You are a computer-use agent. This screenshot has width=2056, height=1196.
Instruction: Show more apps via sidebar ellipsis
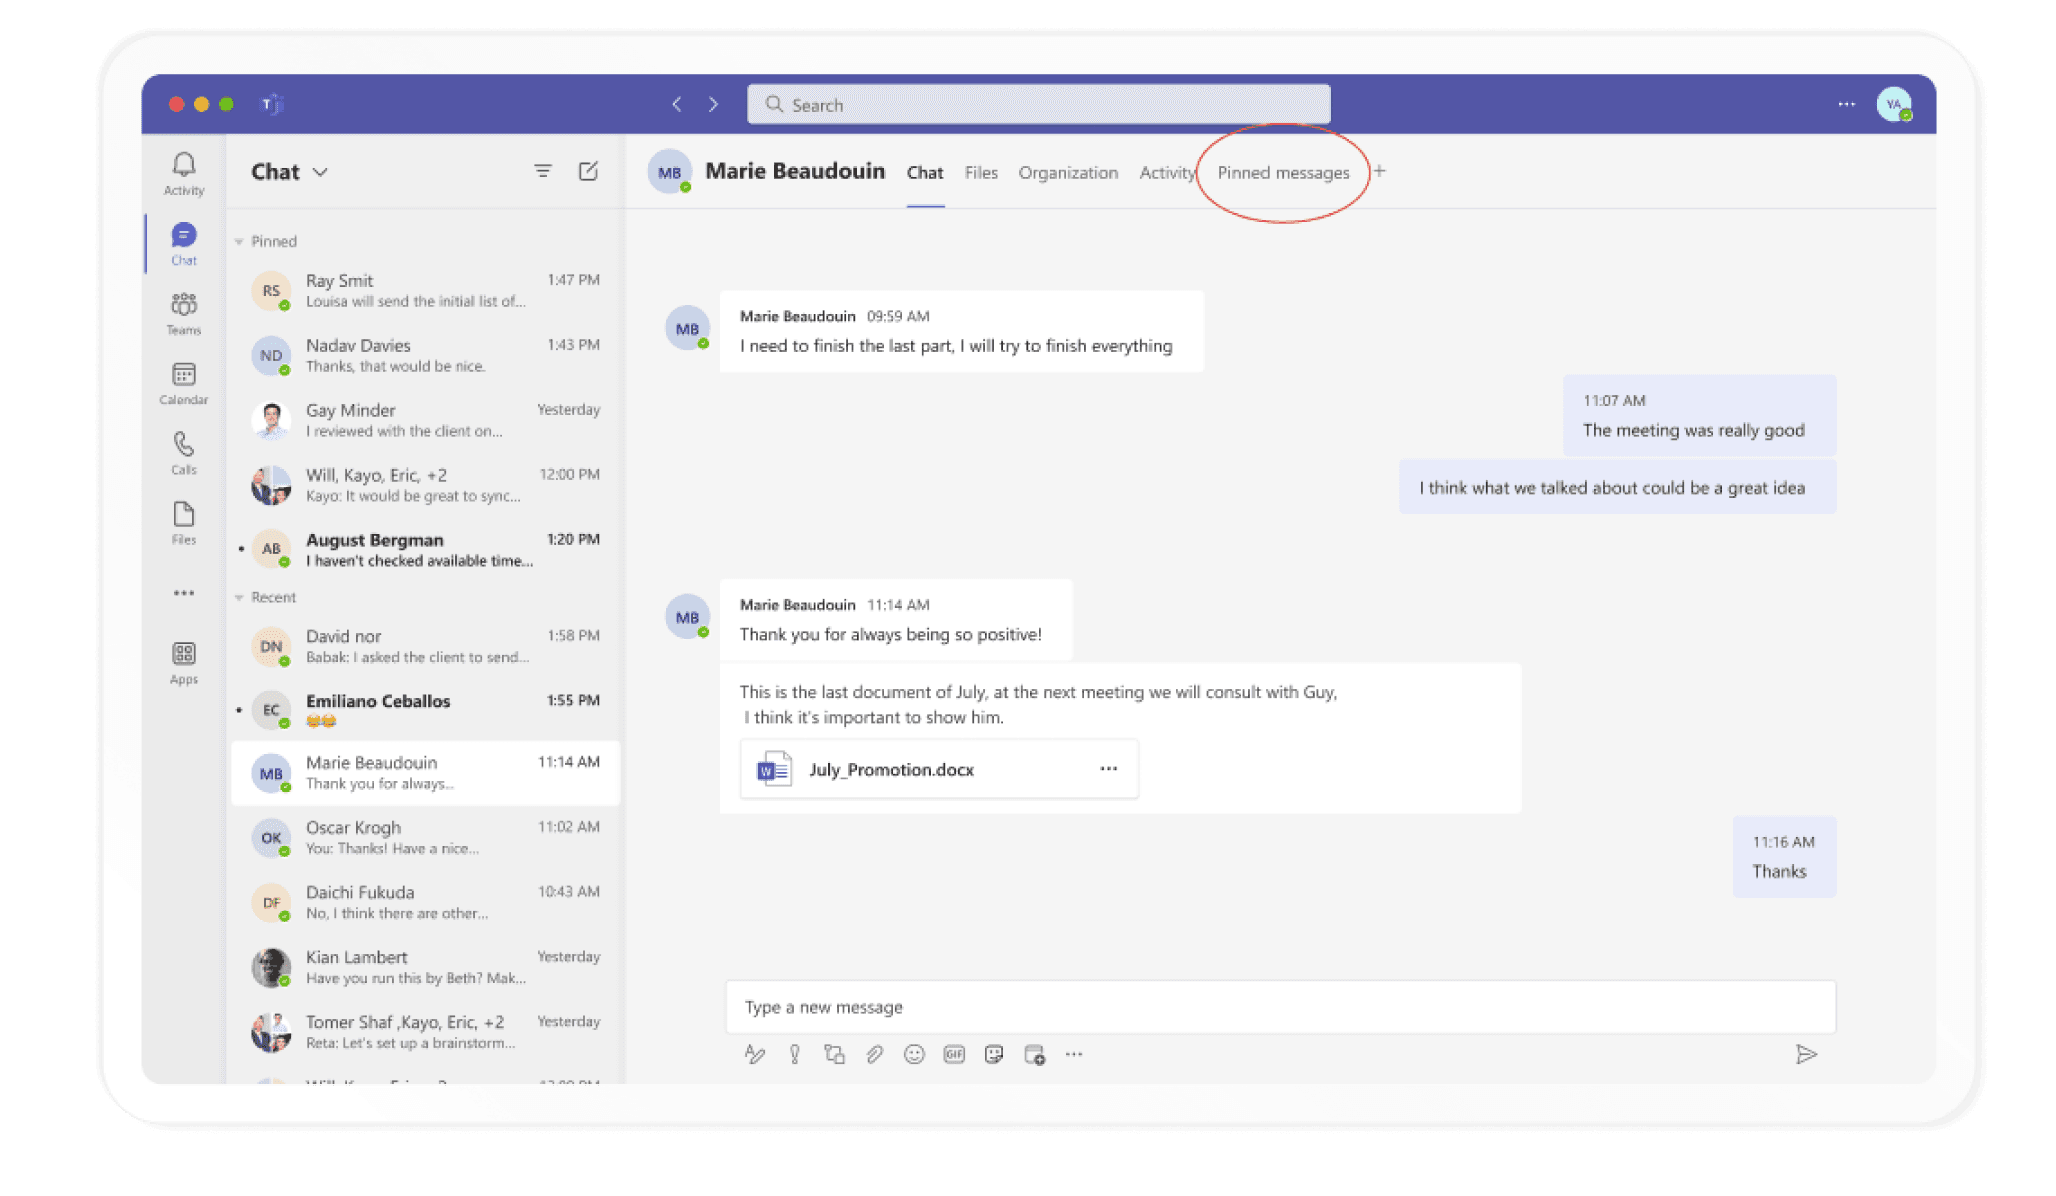[184, 593]
